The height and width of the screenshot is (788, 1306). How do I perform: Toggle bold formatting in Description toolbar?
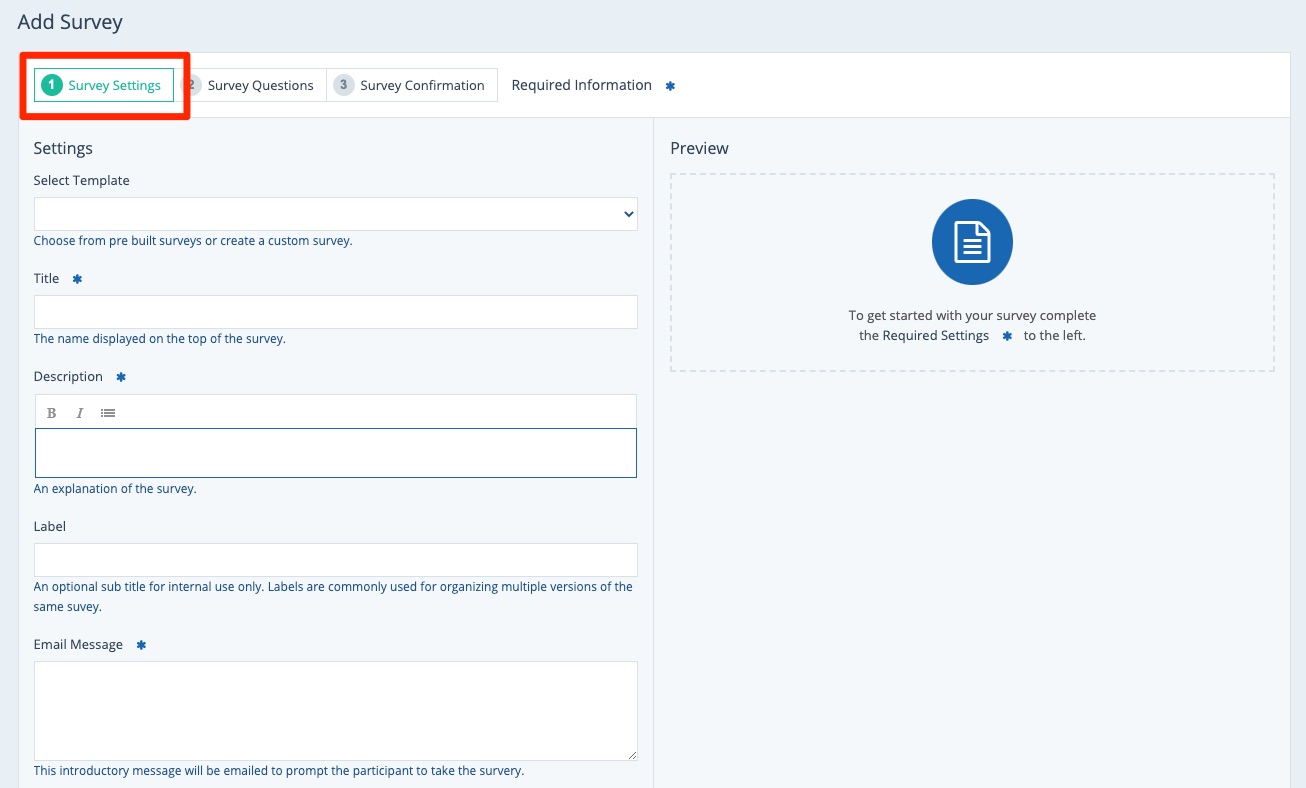click(52, 413)
